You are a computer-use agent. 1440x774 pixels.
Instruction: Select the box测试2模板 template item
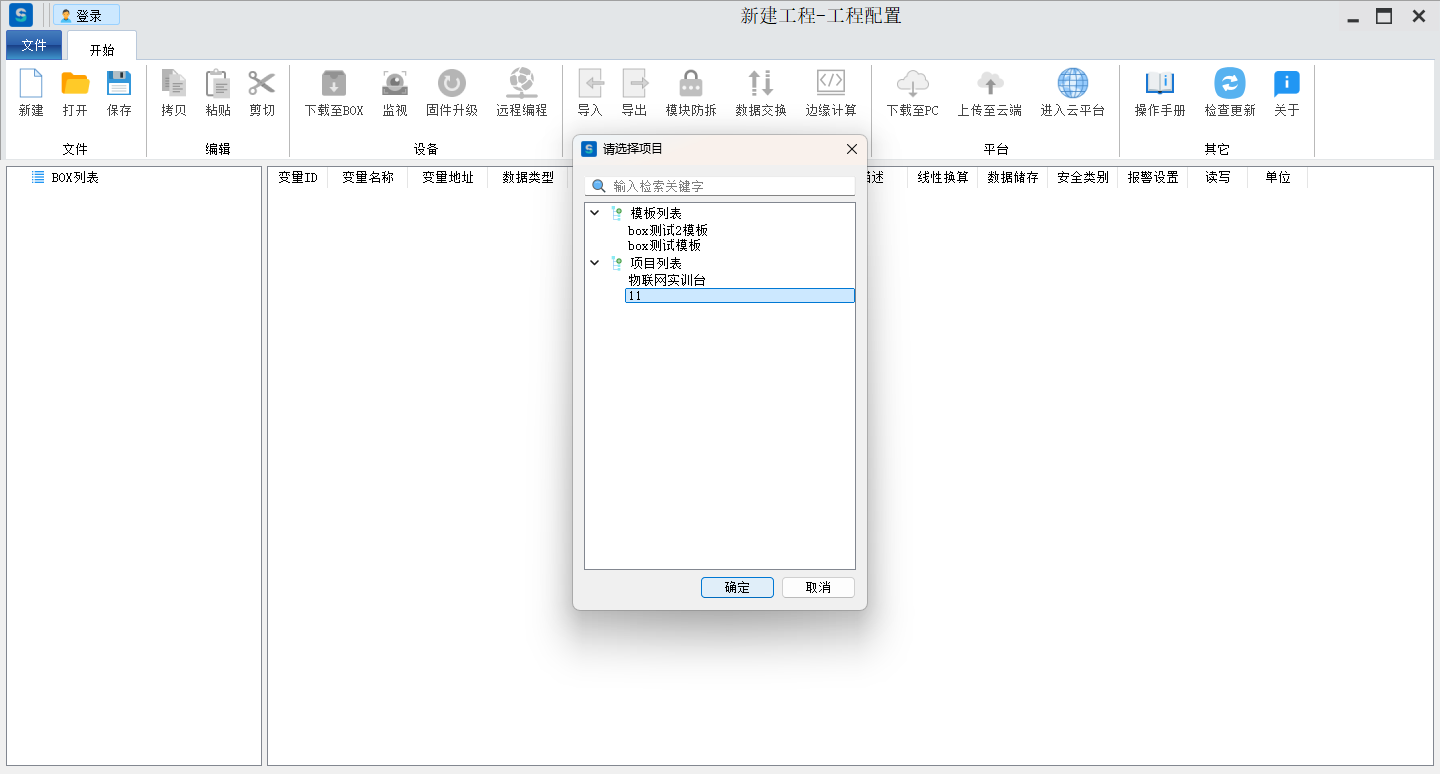click(x=667, y=230)
